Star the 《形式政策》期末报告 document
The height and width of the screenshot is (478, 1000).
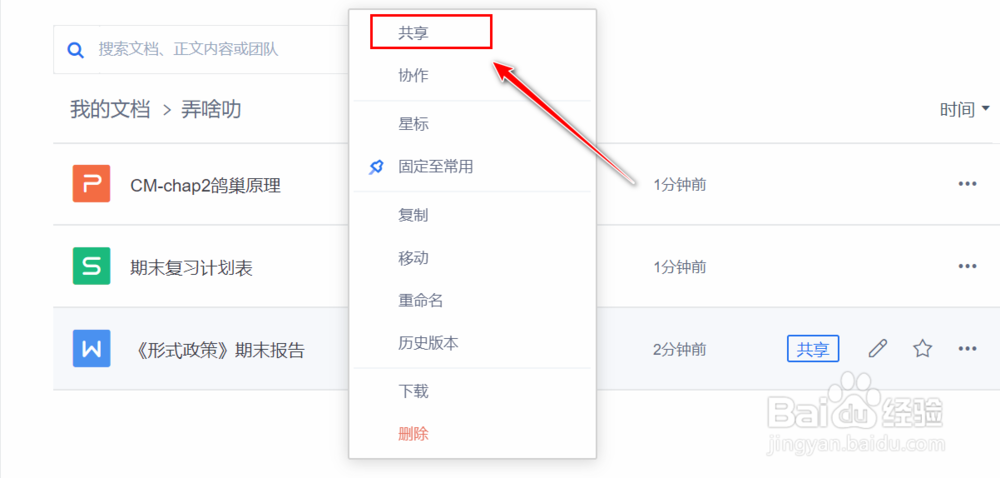point(922,348)
